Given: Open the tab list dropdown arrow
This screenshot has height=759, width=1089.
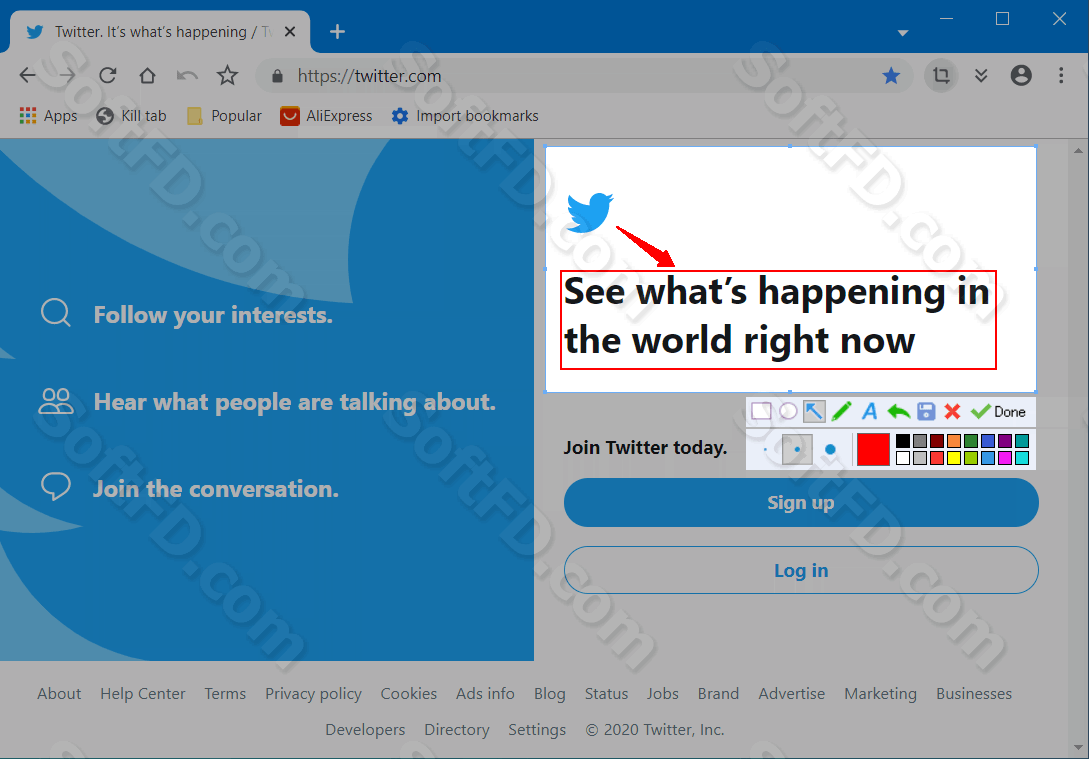Looking at the screenshot, I should pyautogui.click(x=903, y=33).
